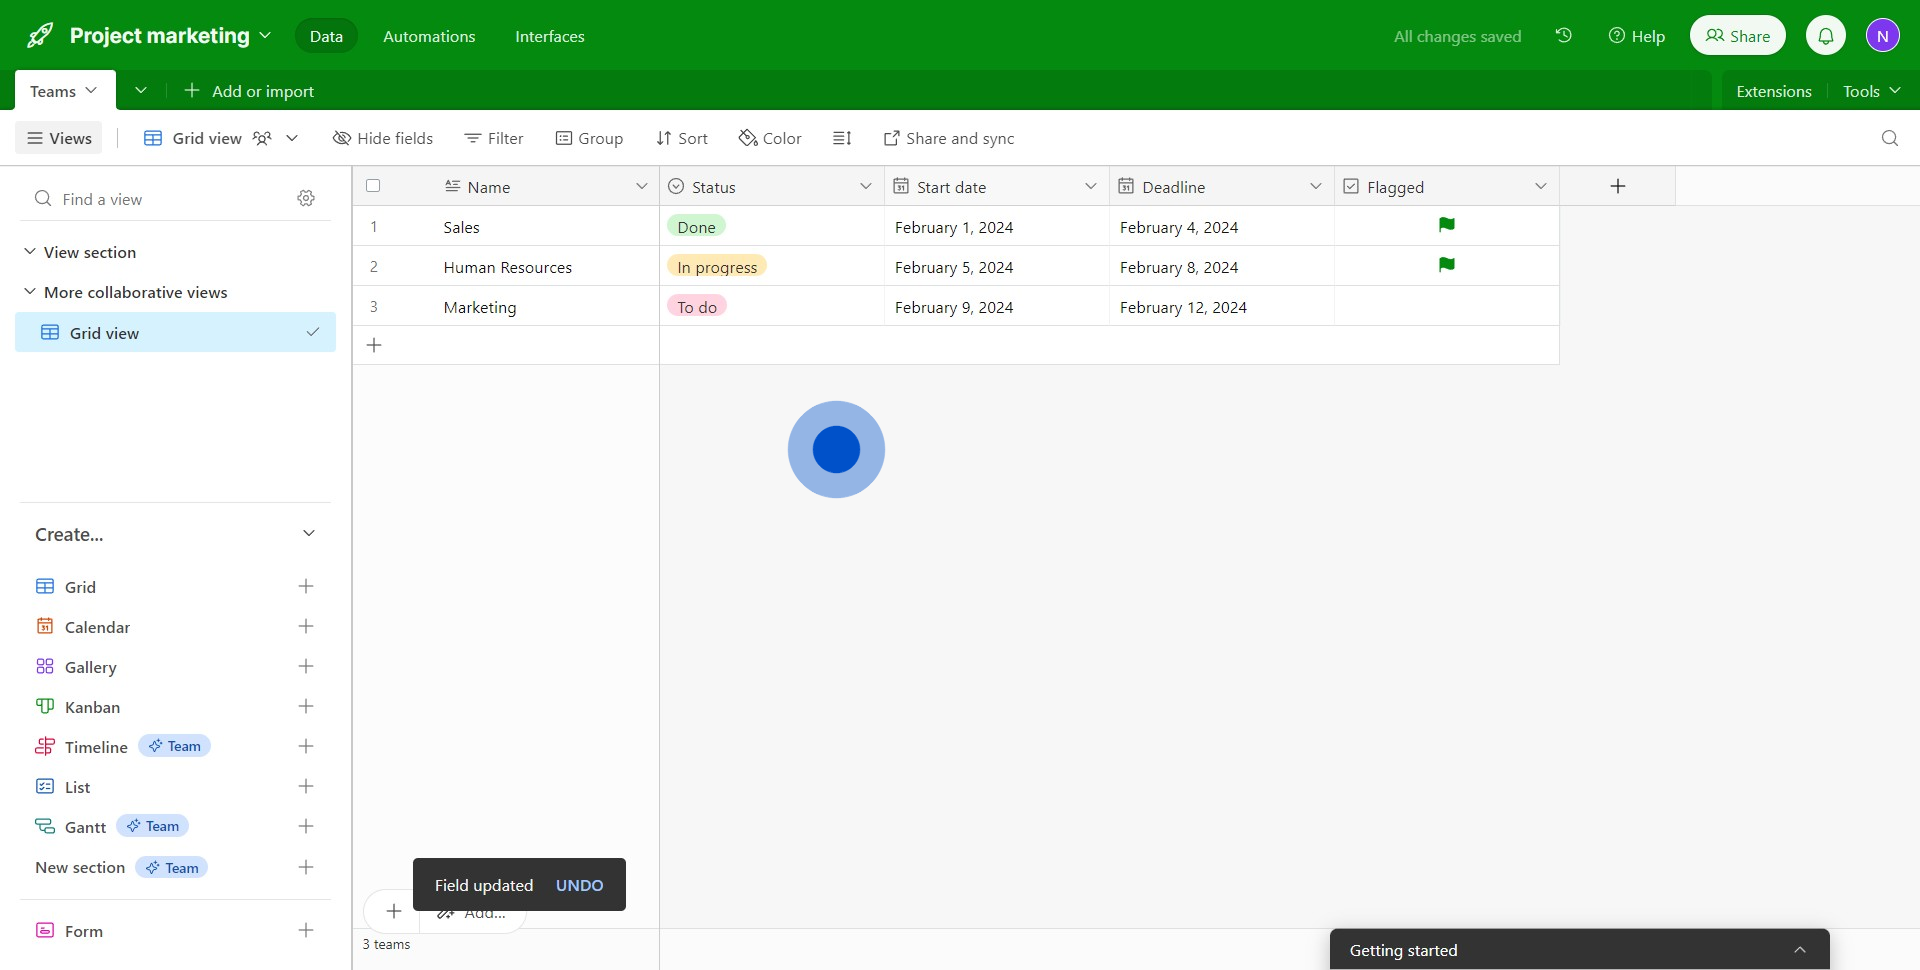Check the Marketing row Flagged cell
The height and width of the screenshot is (970, 1920).
[1446, 306]
